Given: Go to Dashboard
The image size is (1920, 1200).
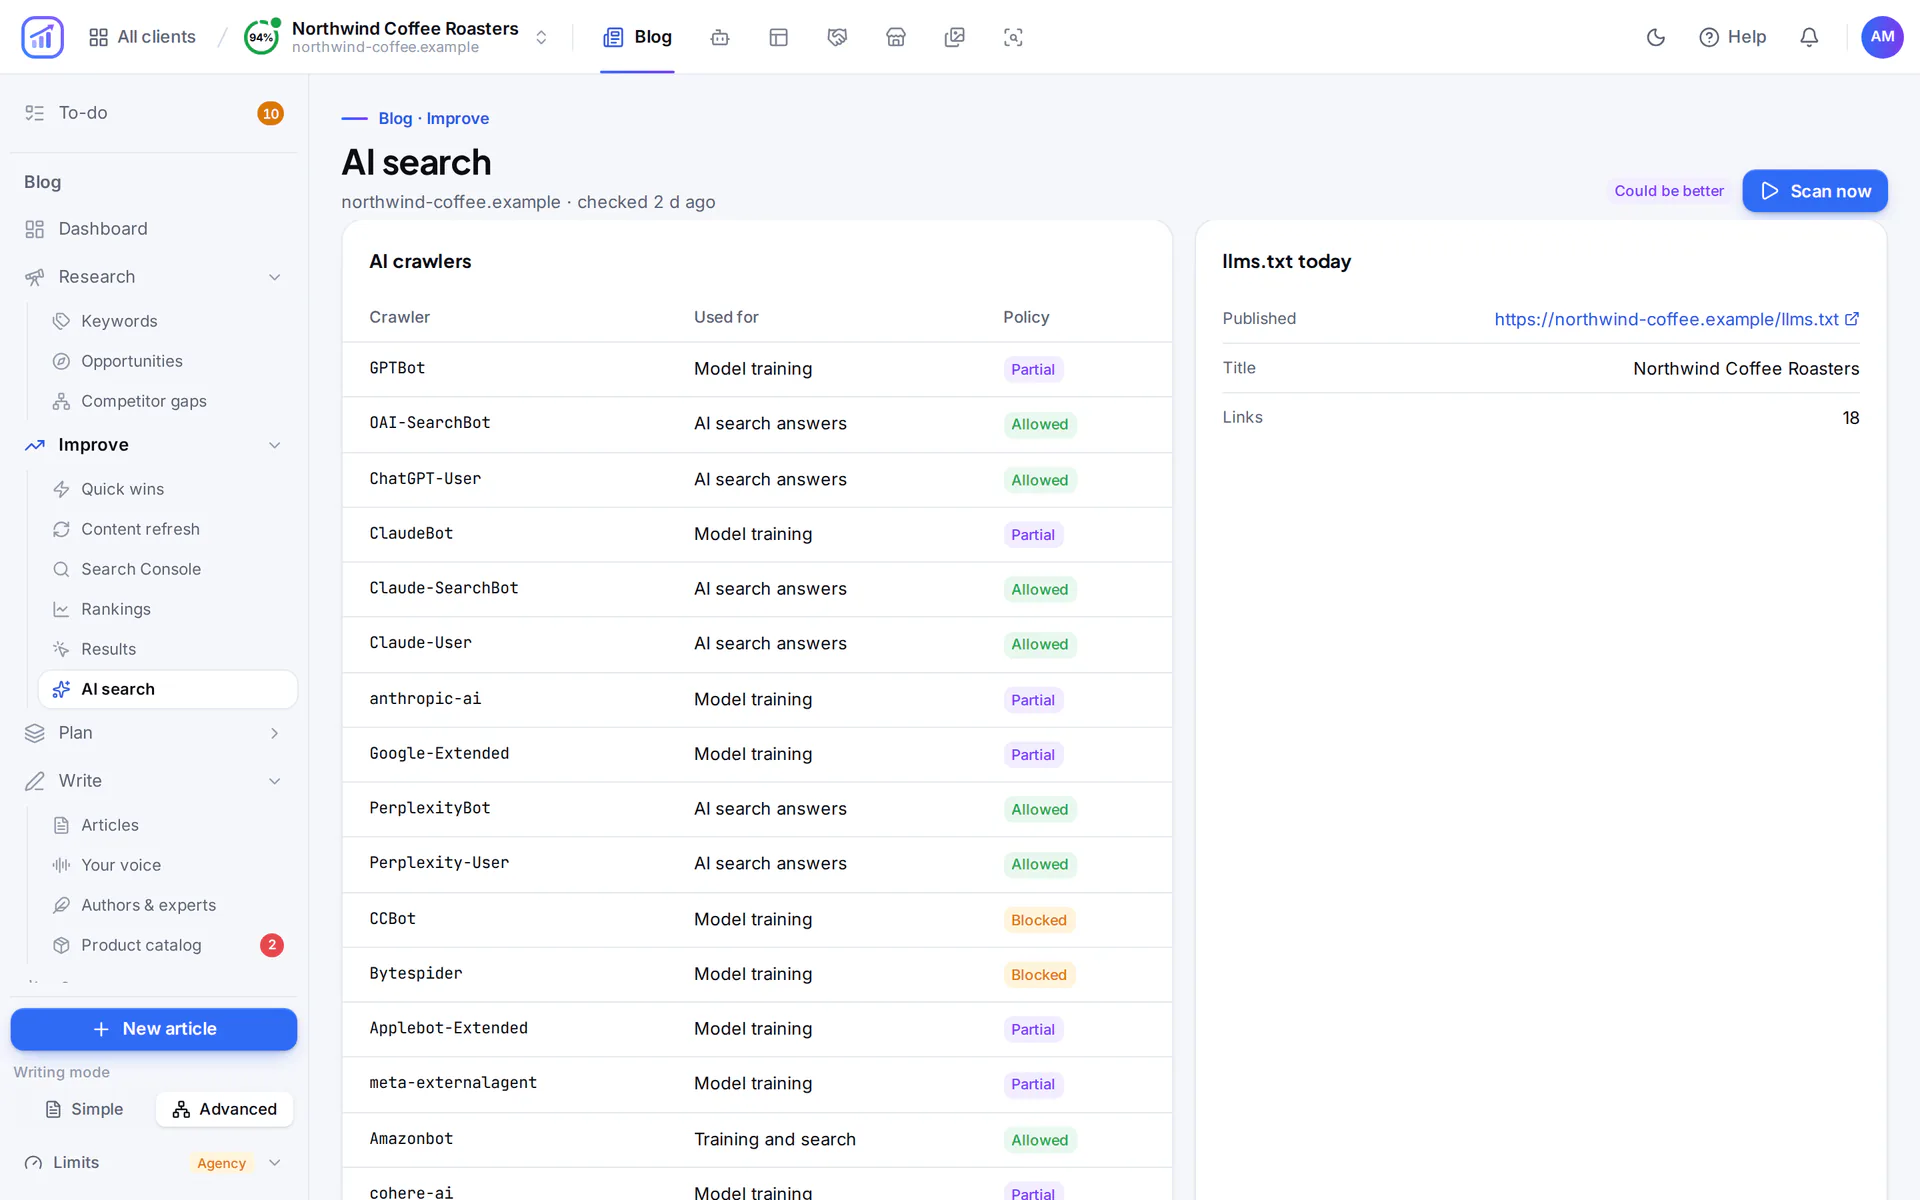Looking at the screenshot, I should click(154, 229).
